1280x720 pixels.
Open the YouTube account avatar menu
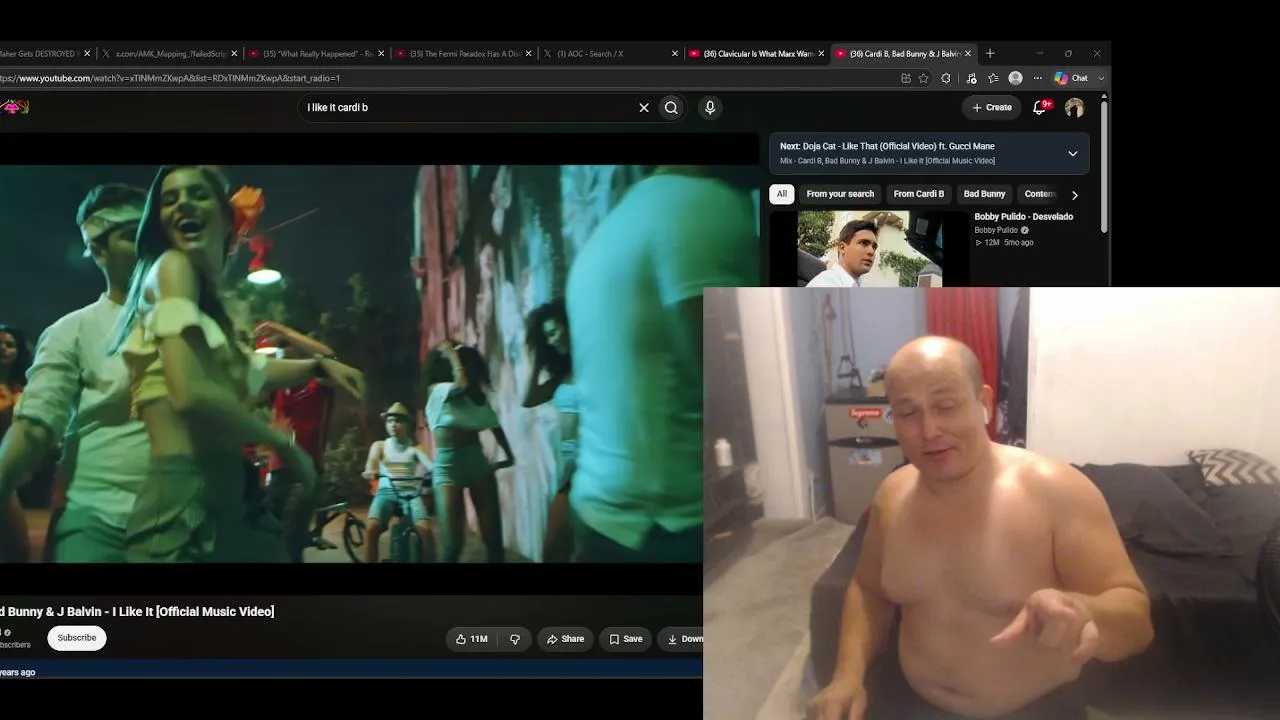click(x=1074, y=108)
